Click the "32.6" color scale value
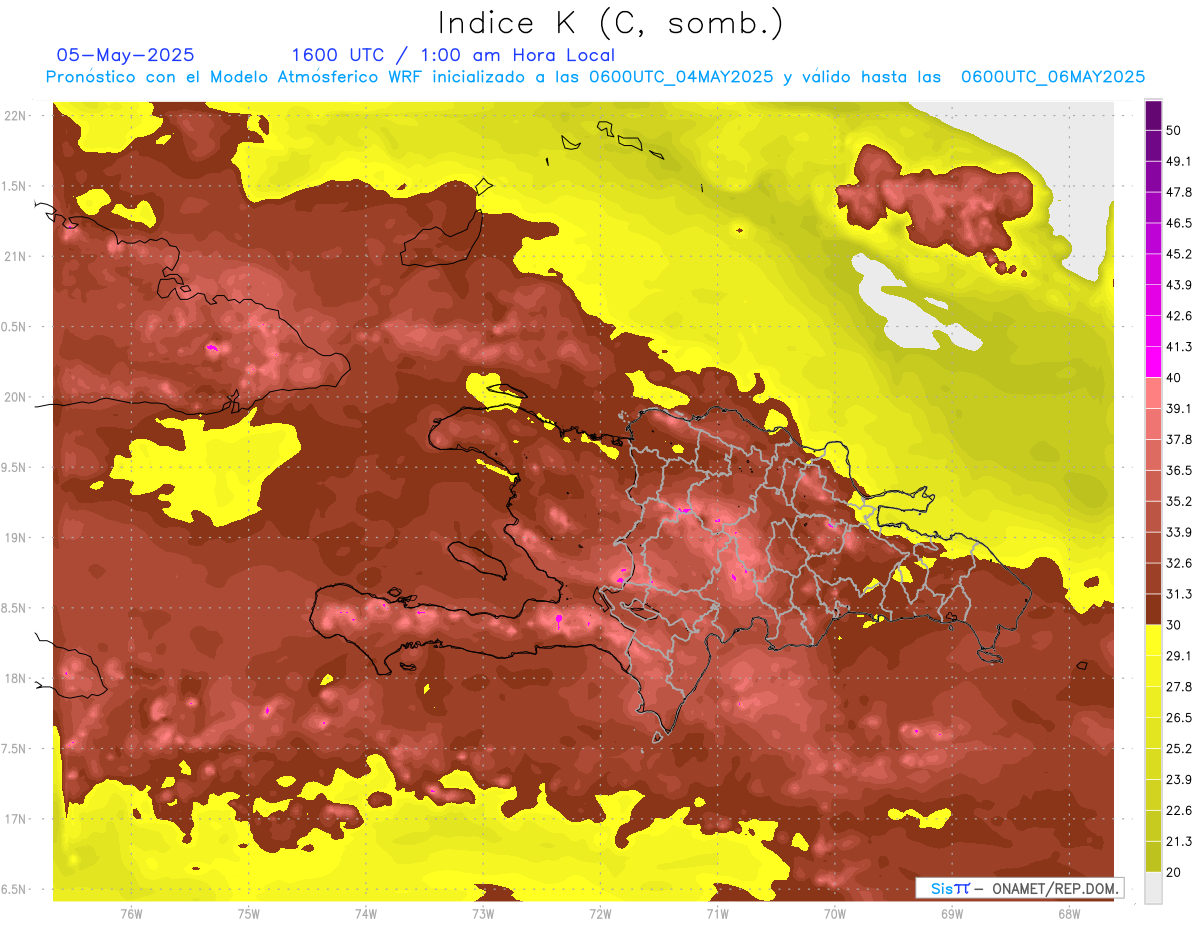The width and height of the screenshot is (1200, 927). pos(1179,563)
